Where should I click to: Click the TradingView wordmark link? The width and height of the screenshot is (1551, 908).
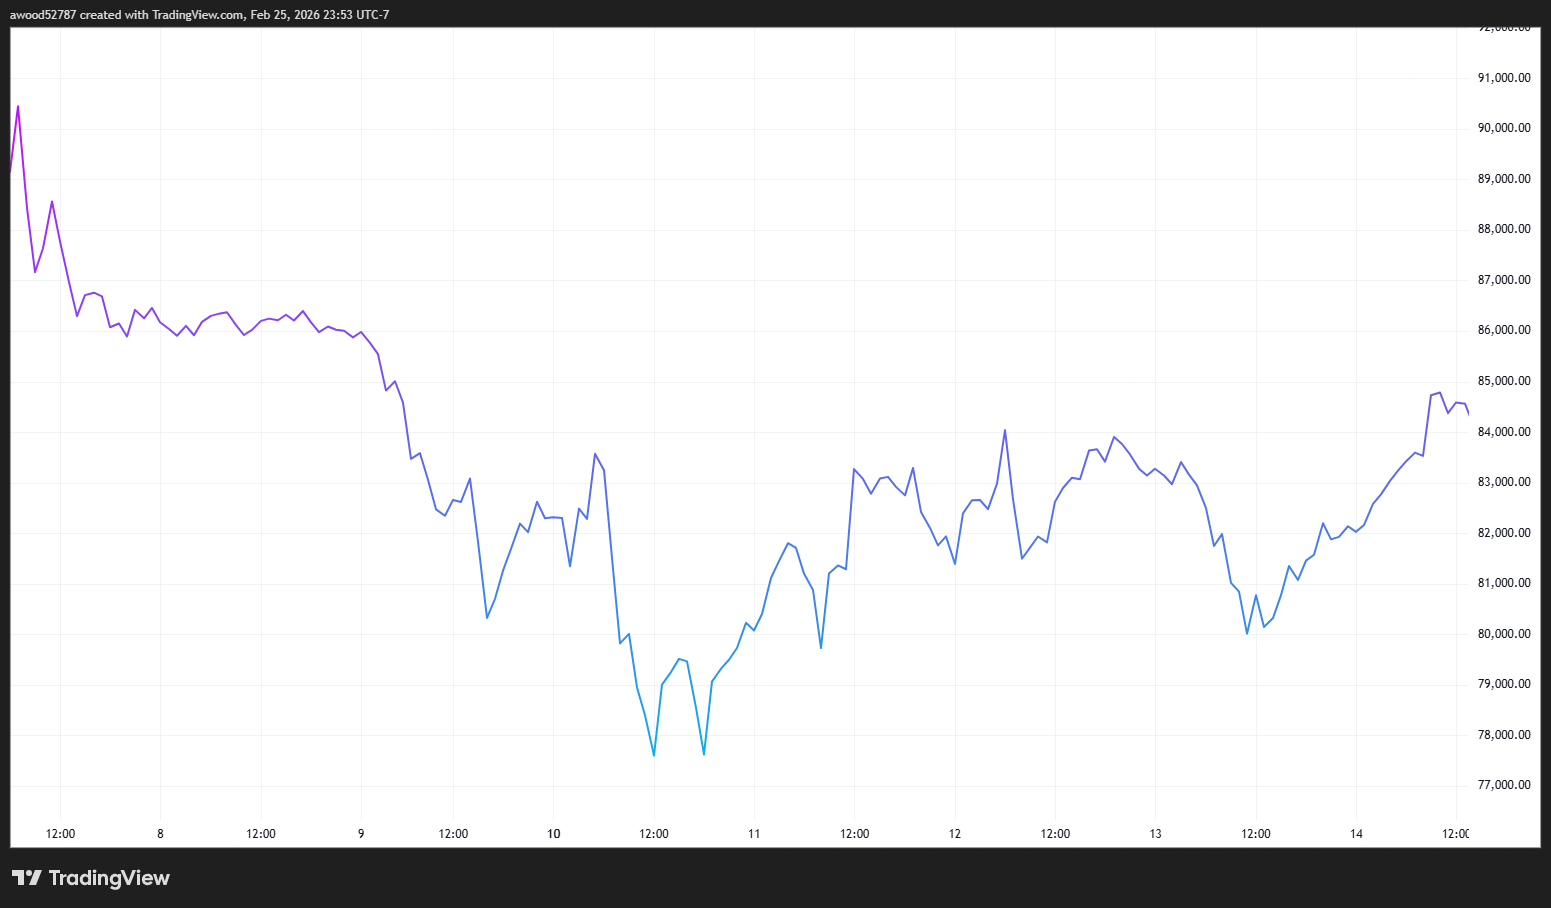point(110,878)
